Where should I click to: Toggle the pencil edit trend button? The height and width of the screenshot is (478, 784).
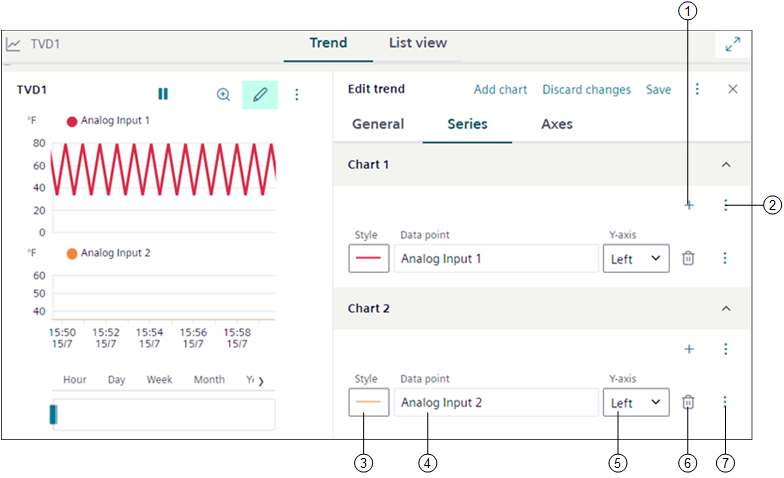[260, 94]
